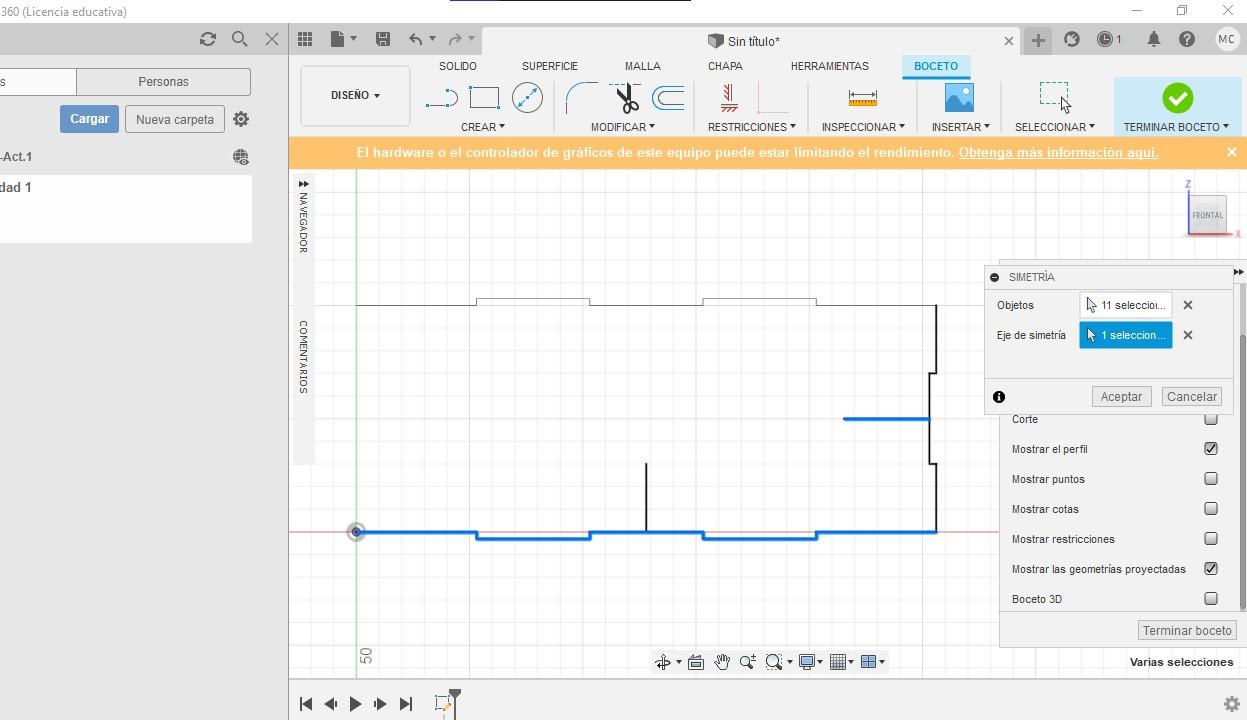This screenshot has width=1247, height=720.
Task: Switch to the MALLA tab
Action: tap(643, 66)
